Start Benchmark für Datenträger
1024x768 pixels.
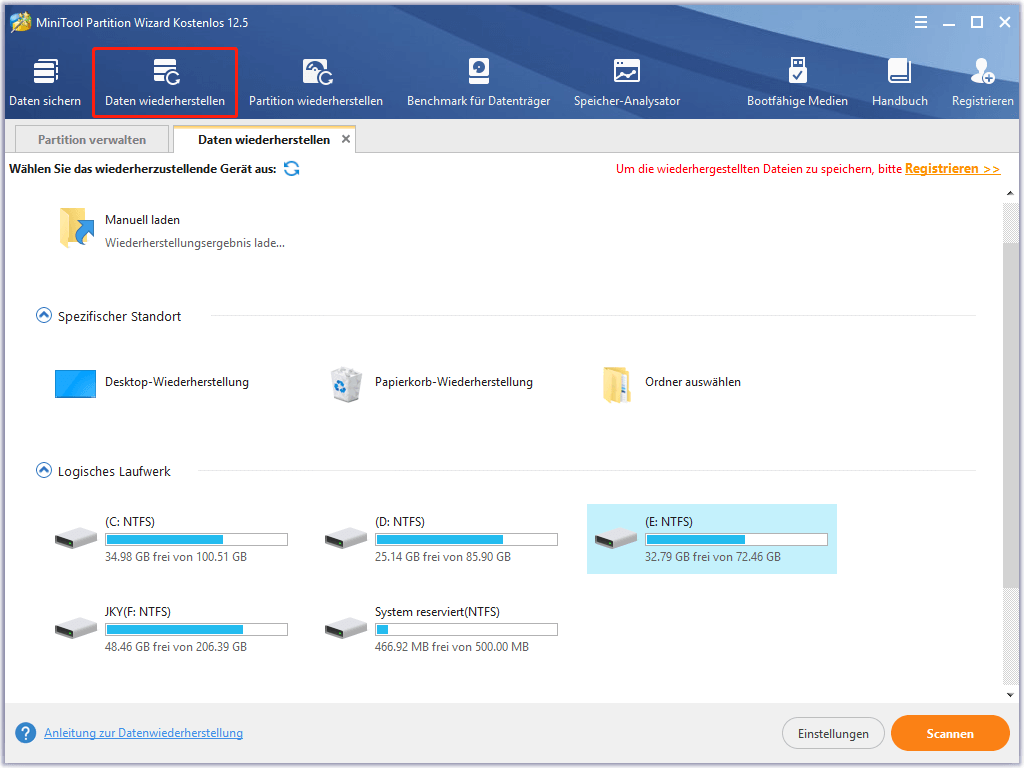tap(478, 82)
